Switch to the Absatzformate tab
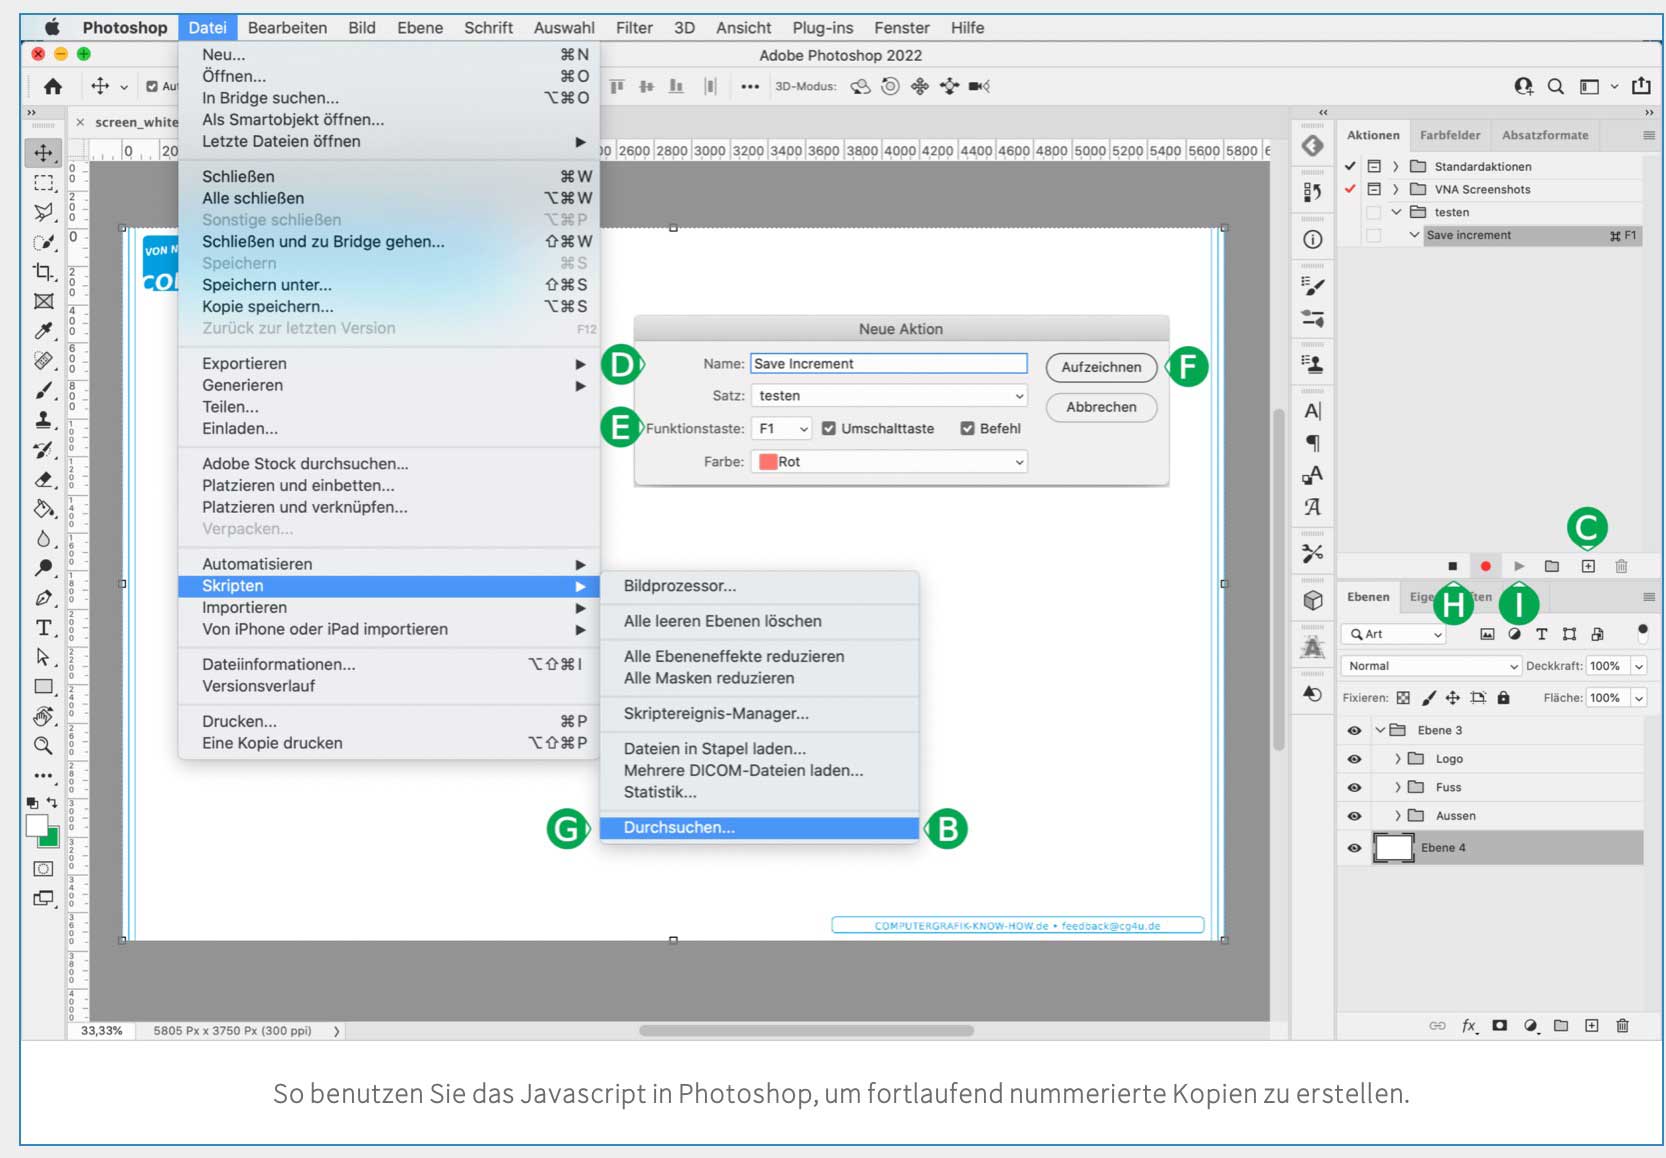Screen dimensions: 1666x1158 point(1545,135)
